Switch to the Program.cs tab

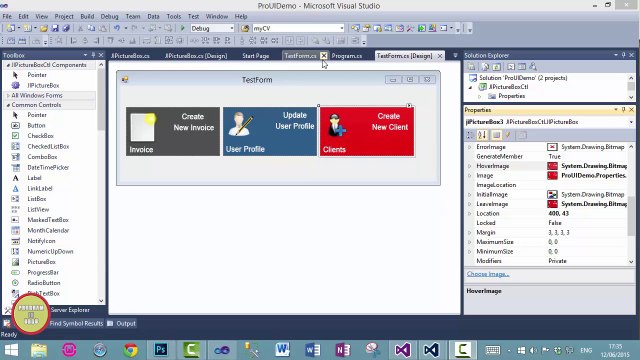click(x=347, y=56)
